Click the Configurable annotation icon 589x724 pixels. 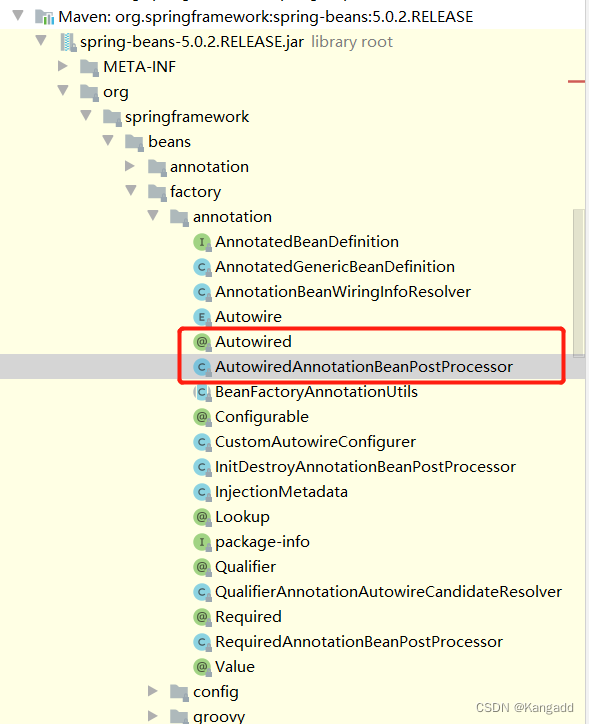click(202, 417)
